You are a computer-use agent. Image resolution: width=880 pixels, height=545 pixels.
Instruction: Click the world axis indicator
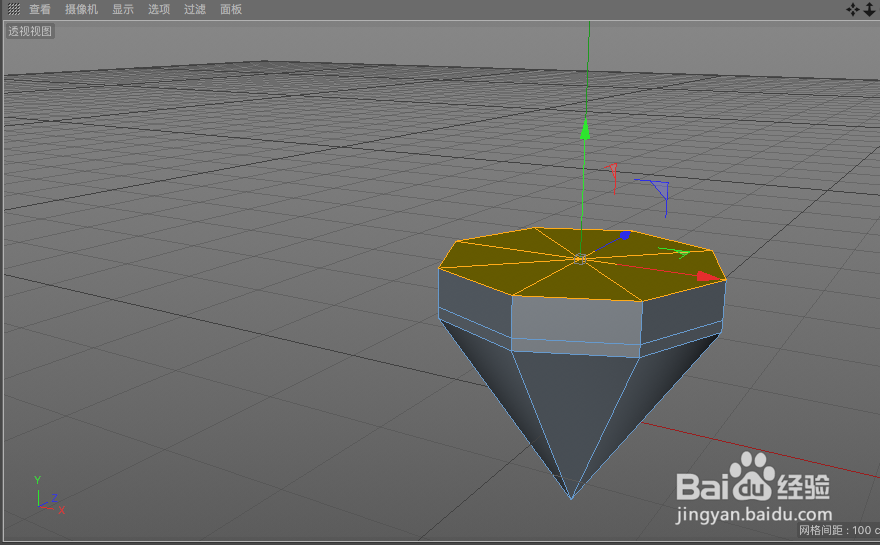coord(49,496)
